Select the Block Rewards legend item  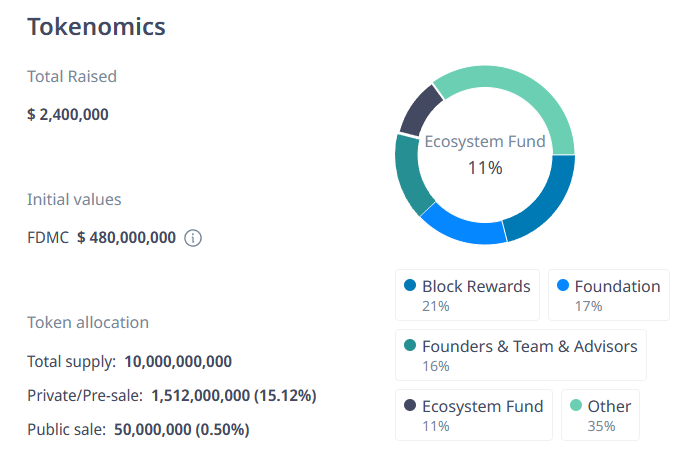467,294
